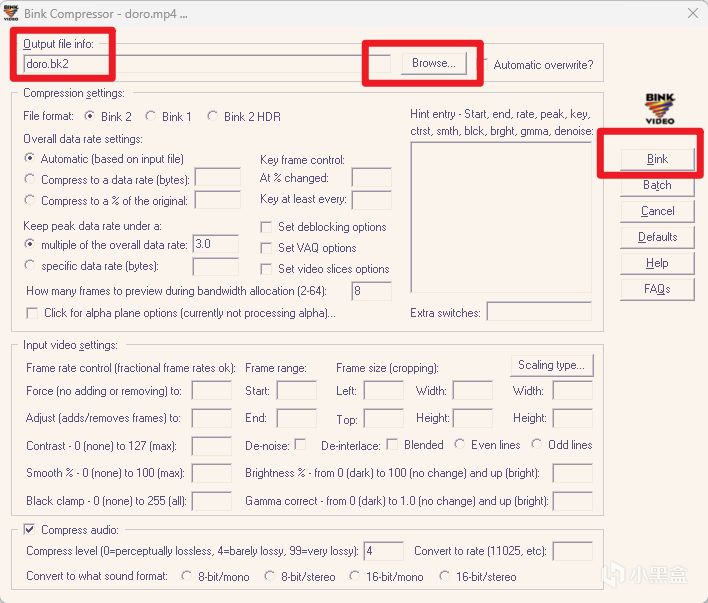Click the audio Compress level field showing 4
Viewport: 708px width, 603px height.
tap(384, 551)
